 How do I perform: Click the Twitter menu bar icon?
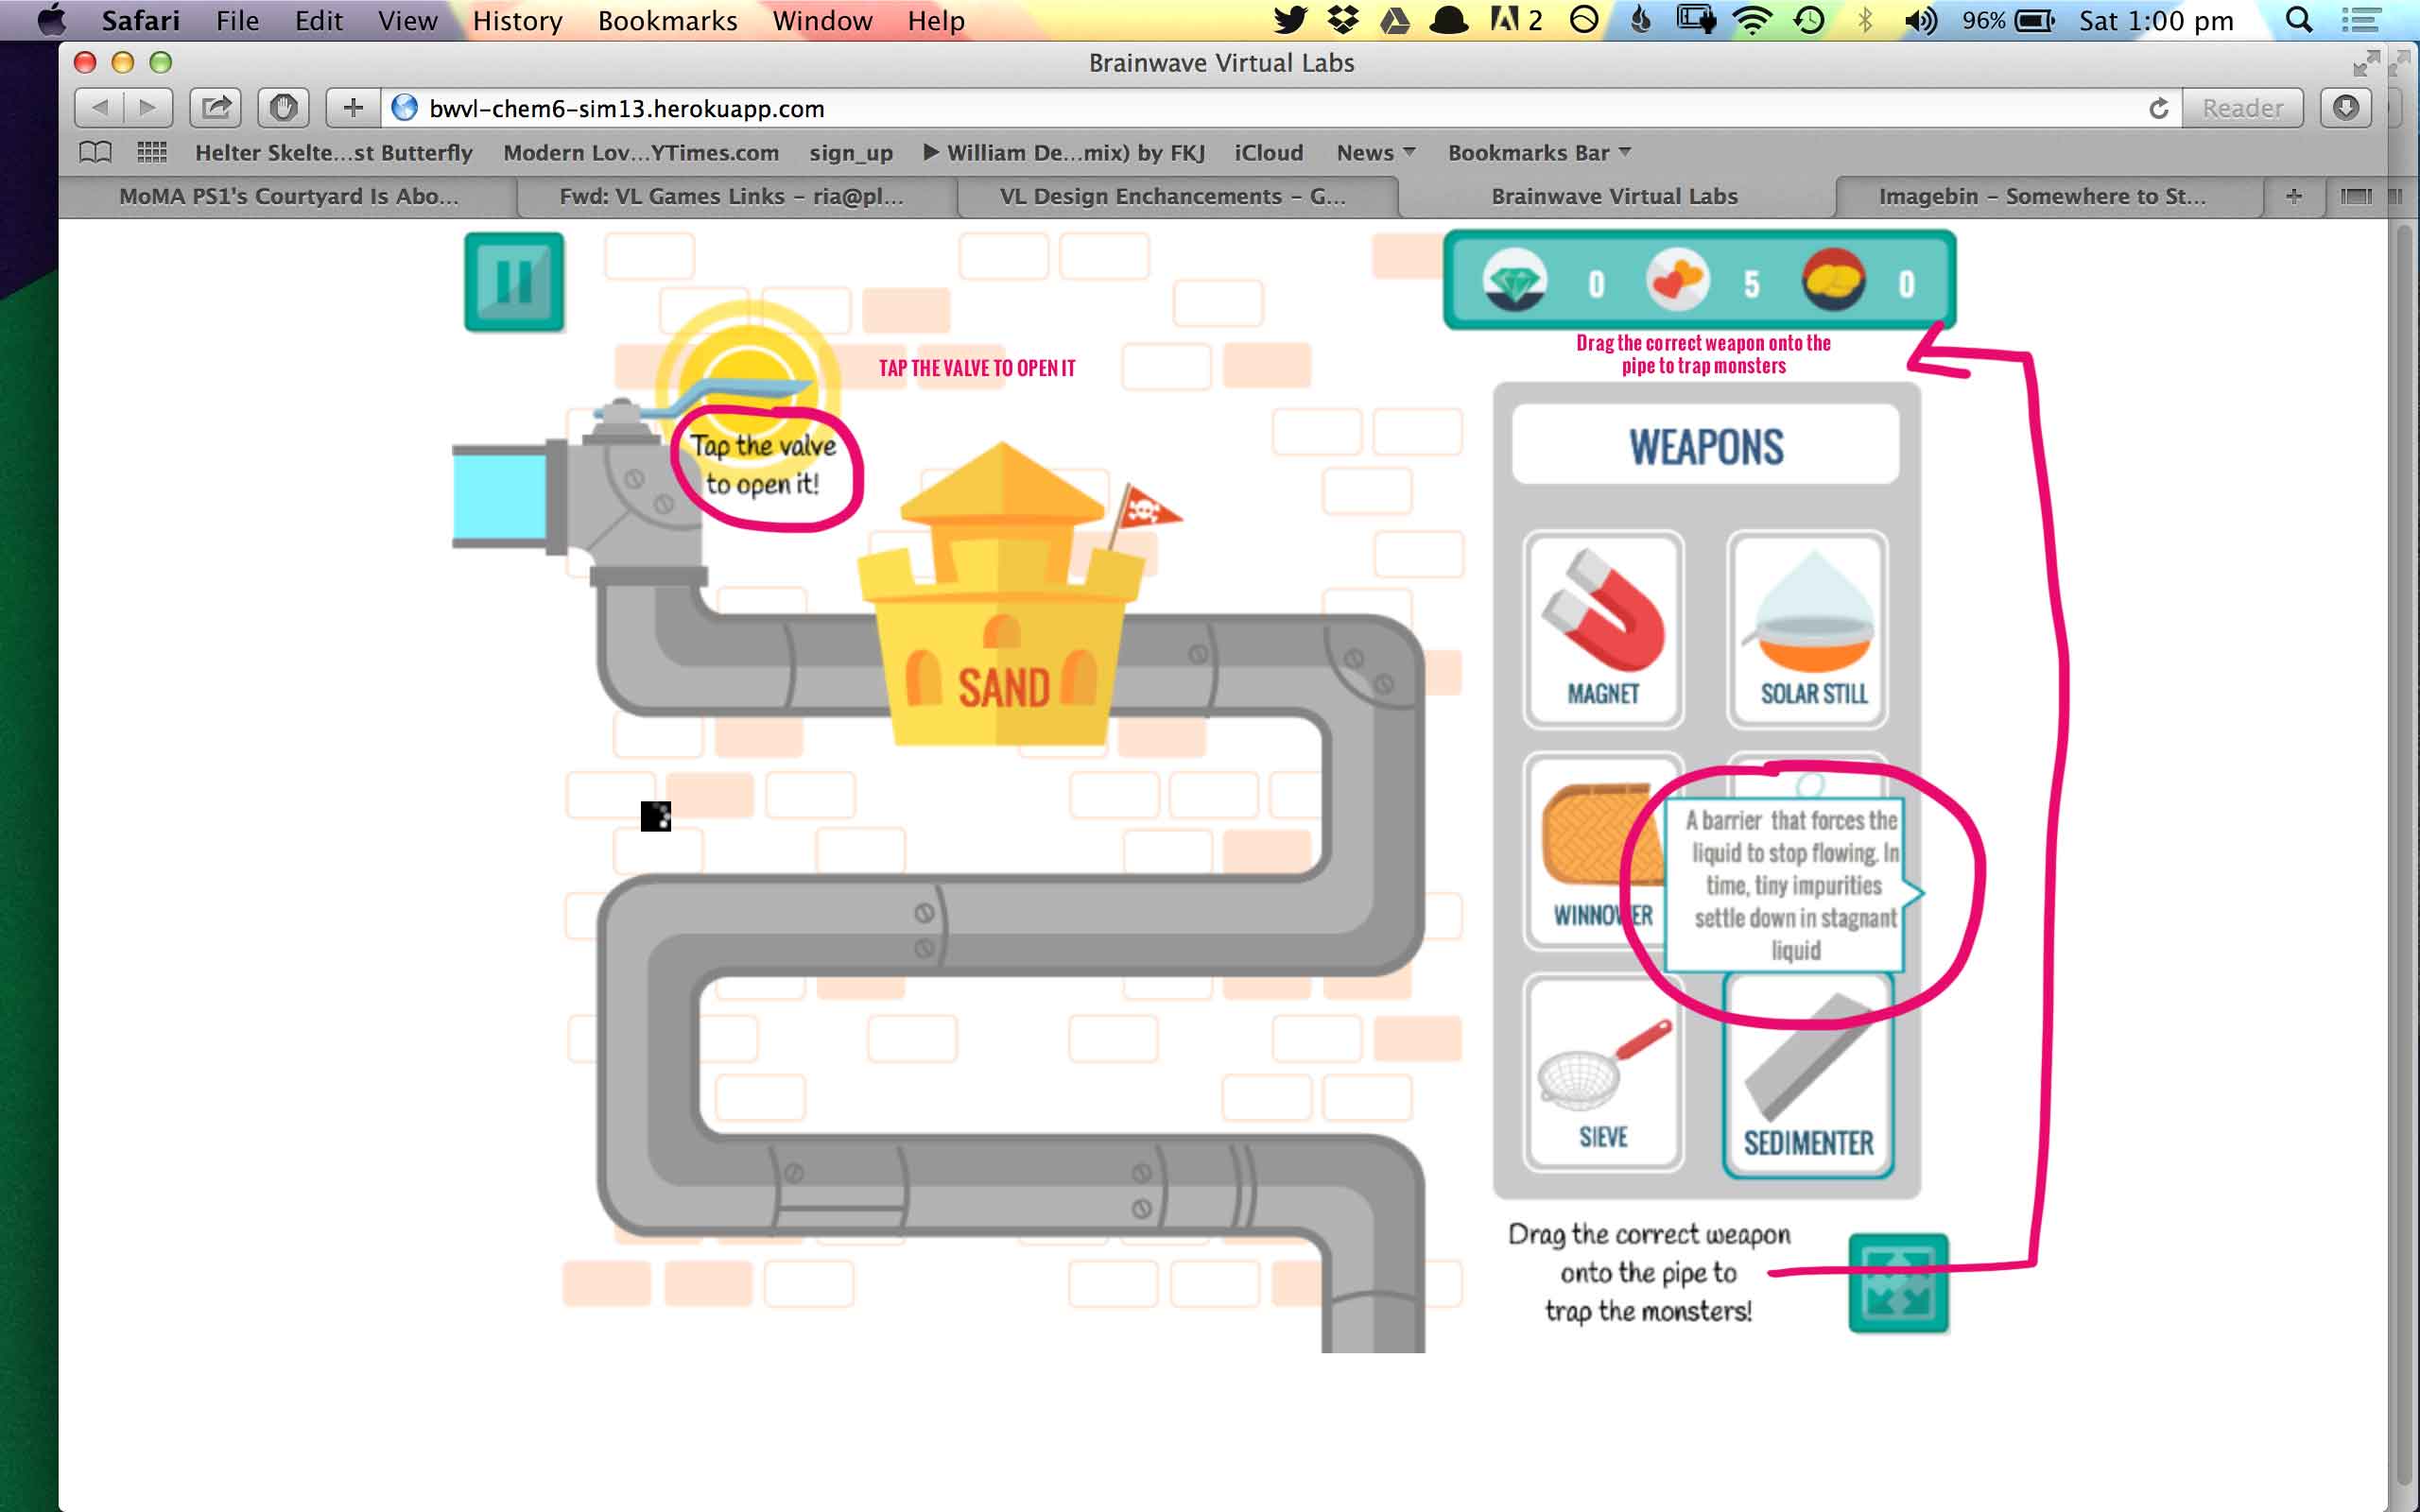coord(1290,20)
